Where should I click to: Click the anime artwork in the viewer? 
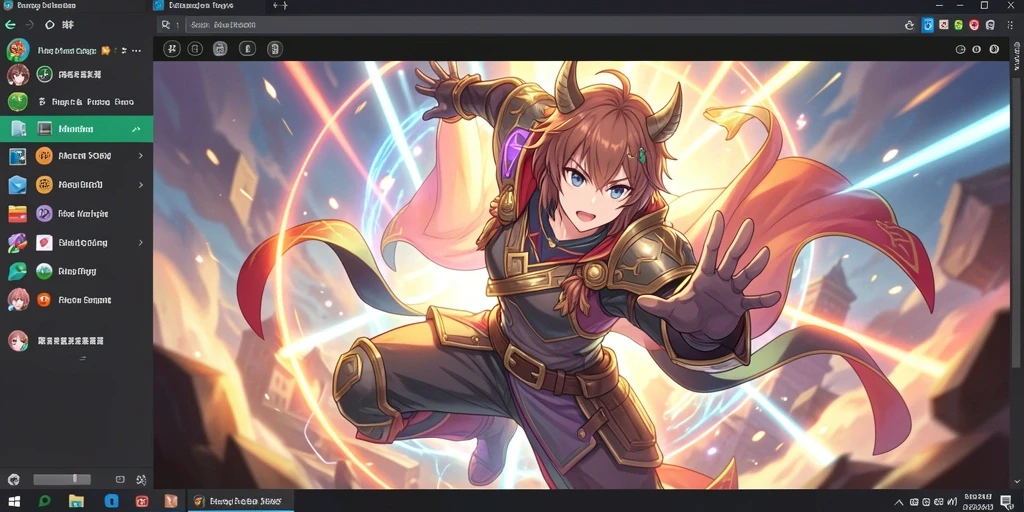(x=581, y=275)
